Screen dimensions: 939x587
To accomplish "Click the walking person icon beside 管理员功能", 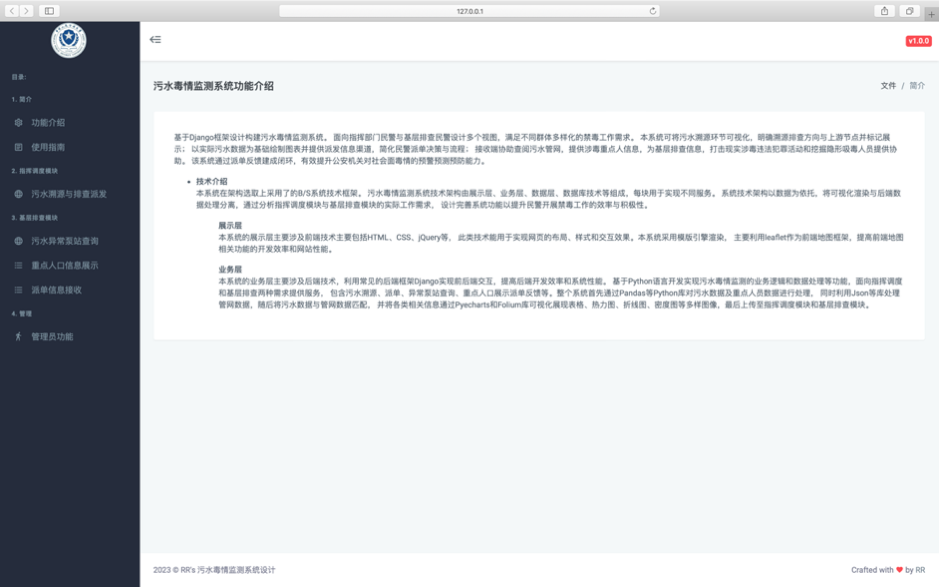I will [18, 337].
